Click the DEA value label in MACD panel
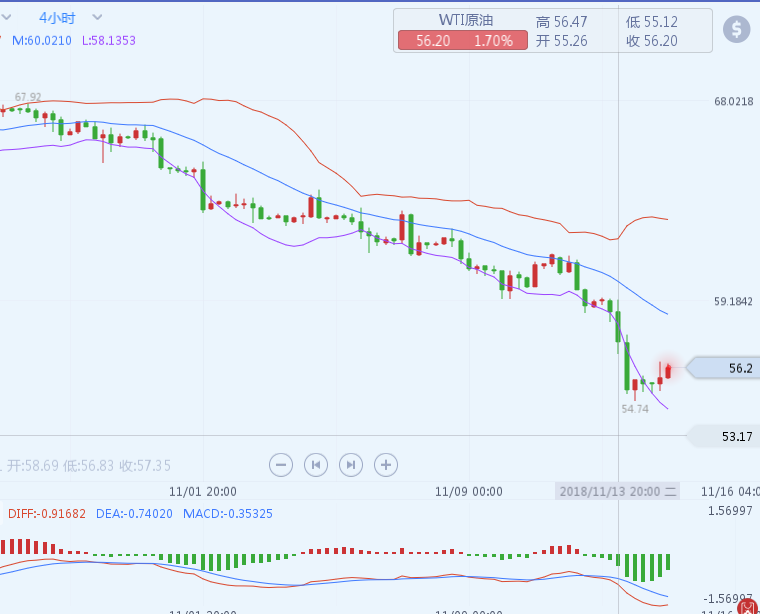Viewport: 760px width, 614px height. (x=134, y=513)
